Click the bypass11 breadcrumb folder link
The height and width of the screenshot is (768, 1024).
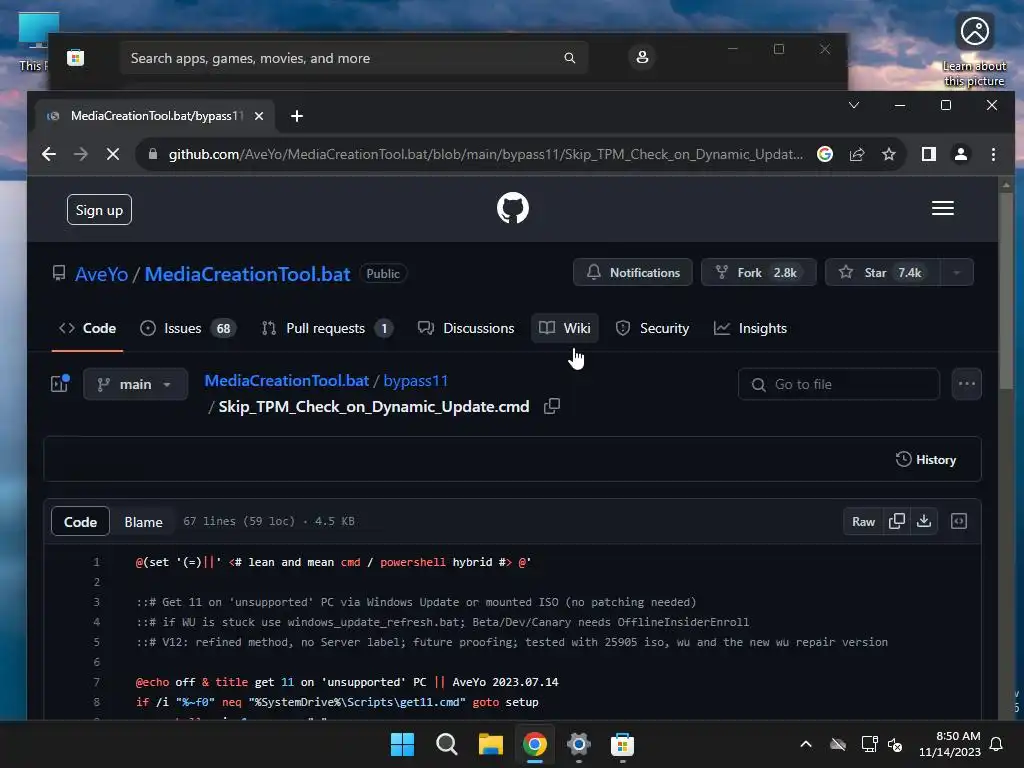pyautogui.click(x=415, y=381)
